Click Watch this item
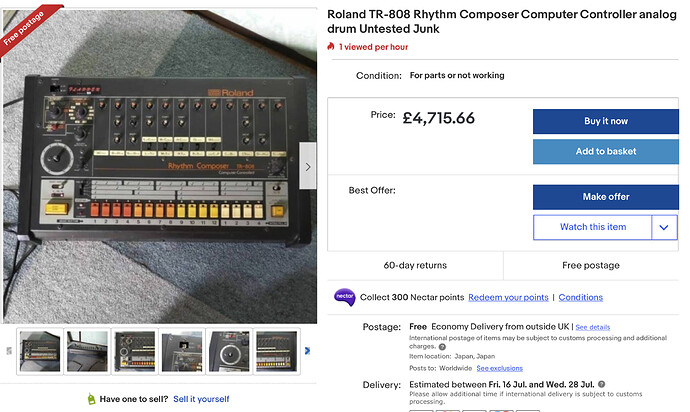Image resolution: width=690 pixels, height=412 pixels. tap(592, 227)
